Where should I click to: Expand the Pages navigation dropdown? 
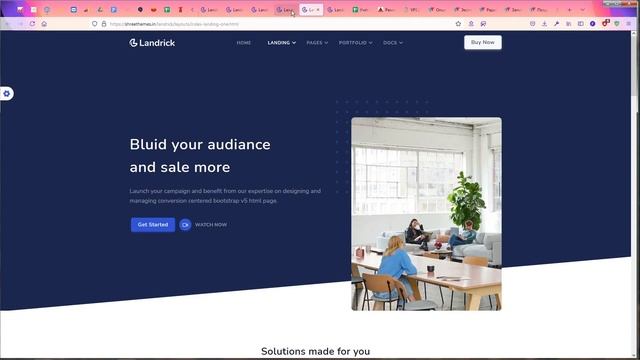(317, 42)
